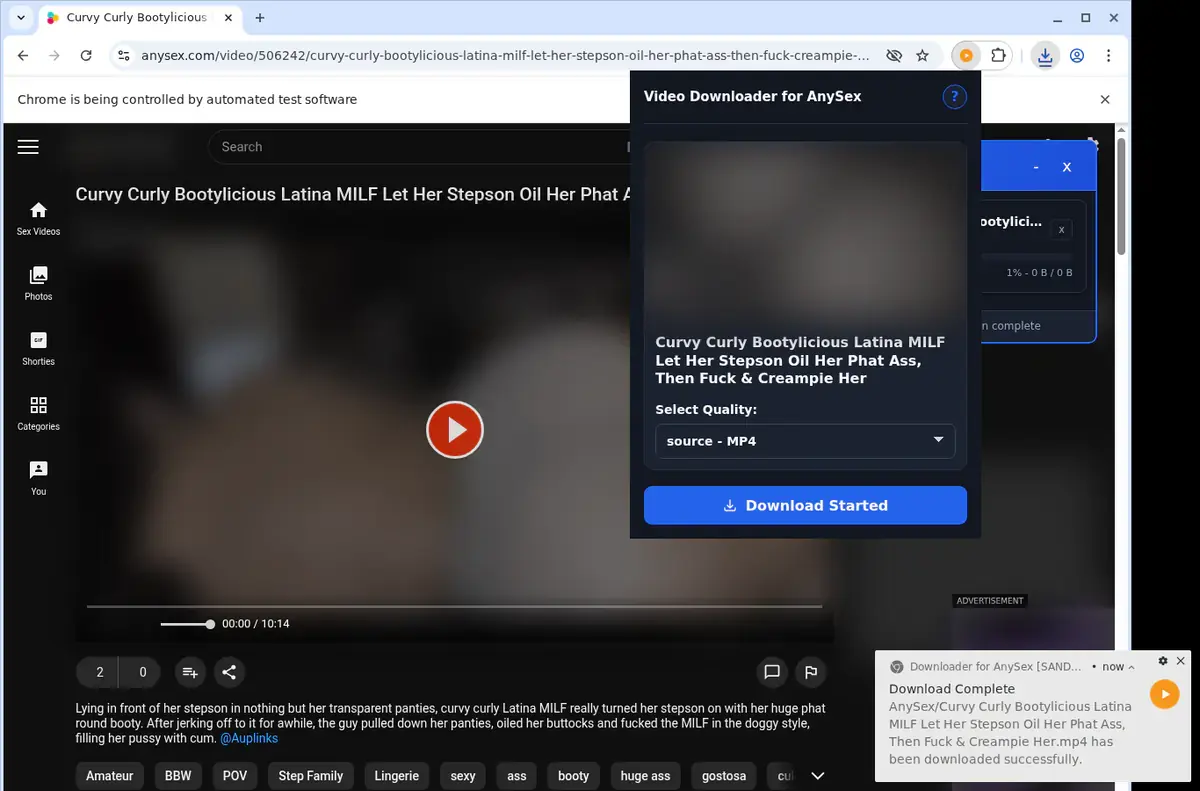Click the 00:00 / 10:14 time display
Image resolution: width=1200 pixels, height=791 pixels.
tap(255, 624)
